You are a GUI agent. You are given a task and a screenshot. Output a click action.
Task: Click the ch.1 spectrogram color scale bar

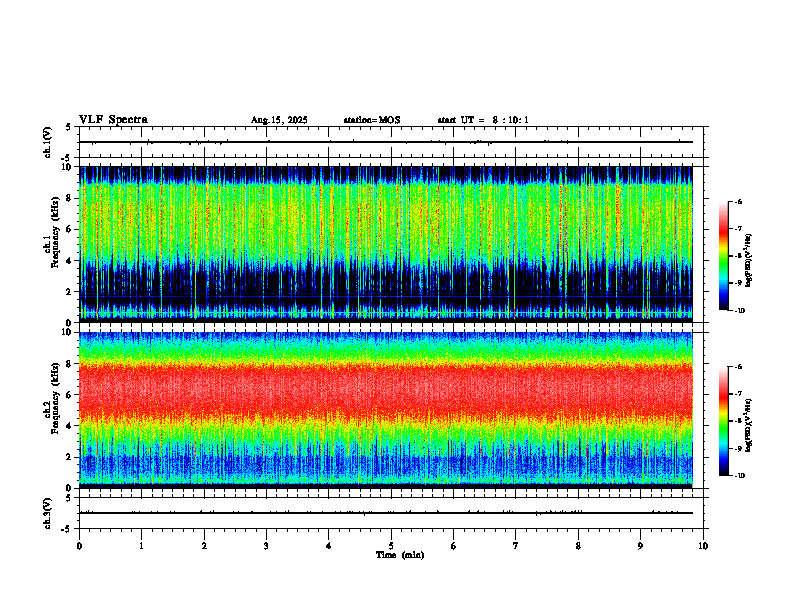tap(723, 256)
